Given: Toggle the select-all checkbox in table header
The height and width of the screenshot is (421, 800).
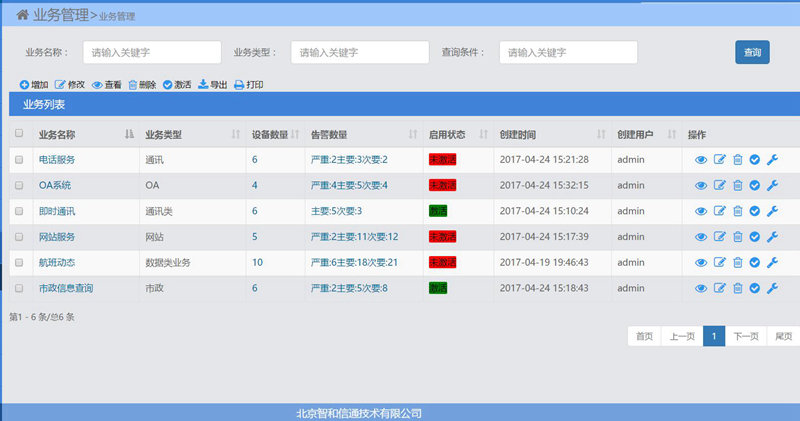Looking at the screenshot, I should pos(19,133).
